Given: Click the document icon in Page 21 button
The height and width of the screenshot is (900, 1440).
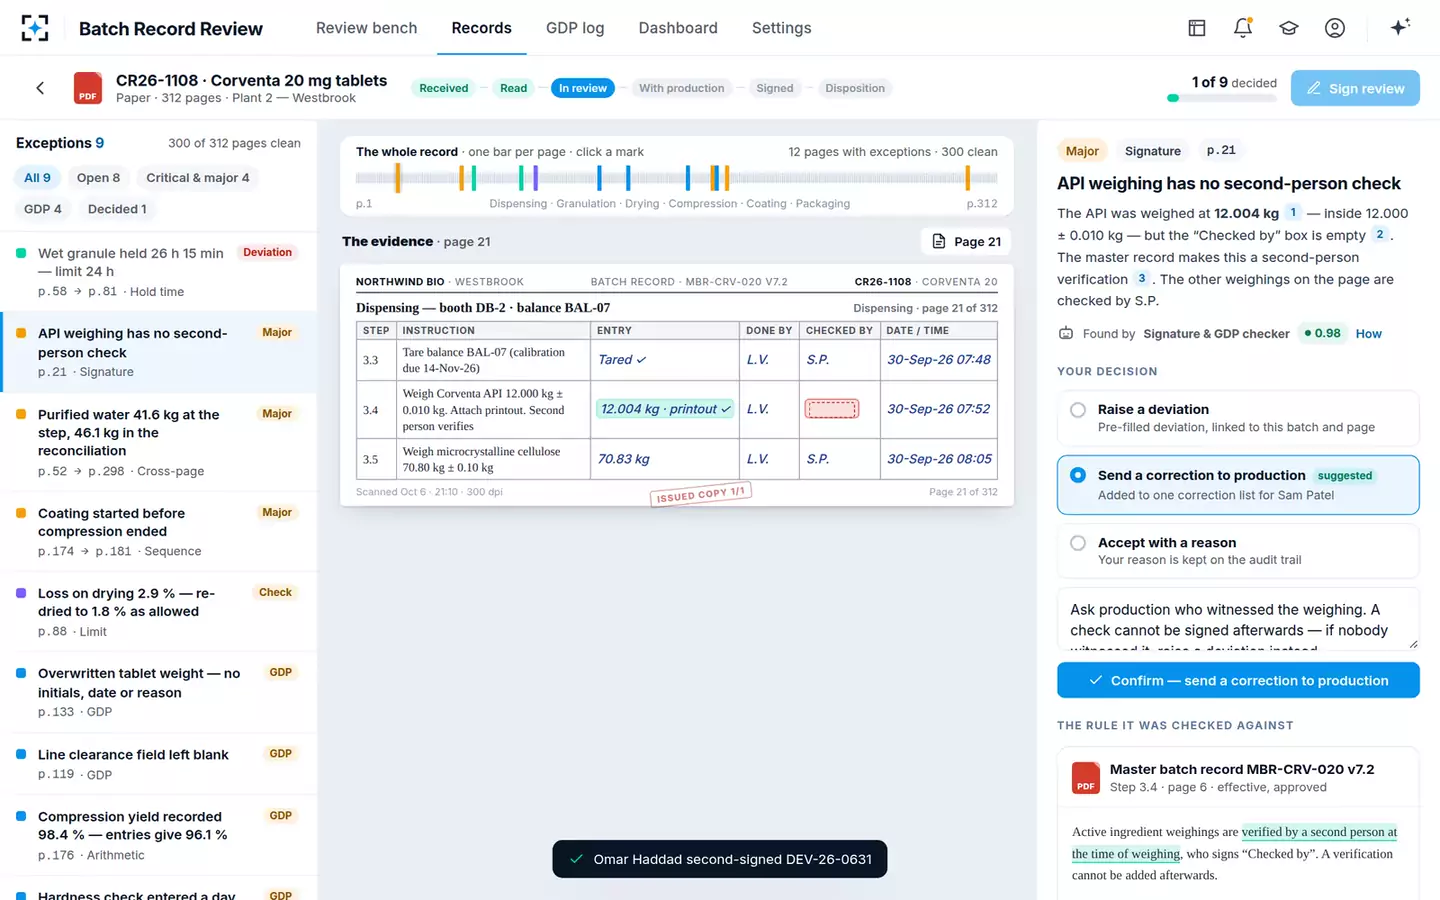Looking at the screenshot, I should pyautogui.click(x=939, y=241).
